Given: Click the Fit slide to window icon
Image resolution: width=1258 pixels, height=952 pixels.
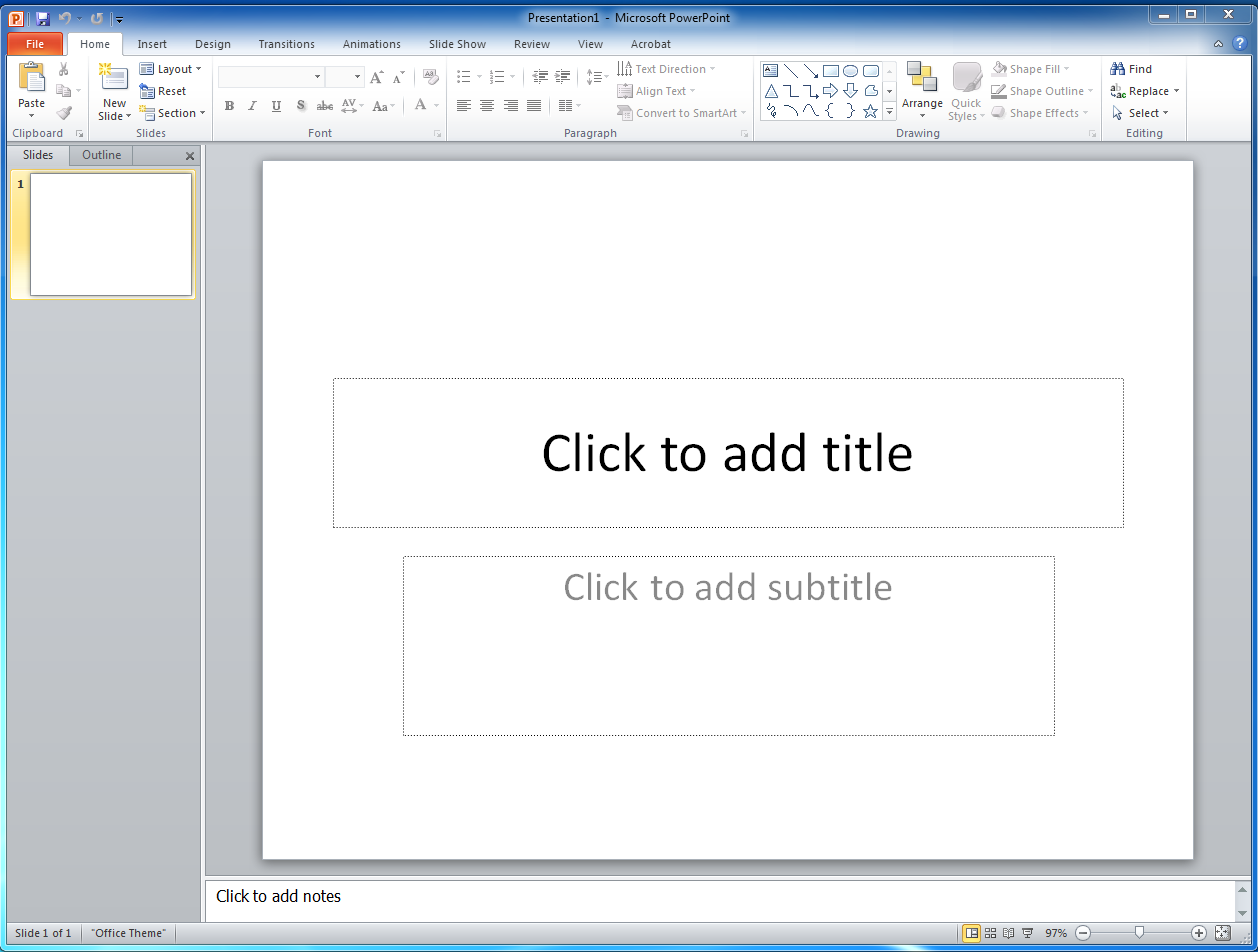Looking at the screenshot, I should point(1222,933).
